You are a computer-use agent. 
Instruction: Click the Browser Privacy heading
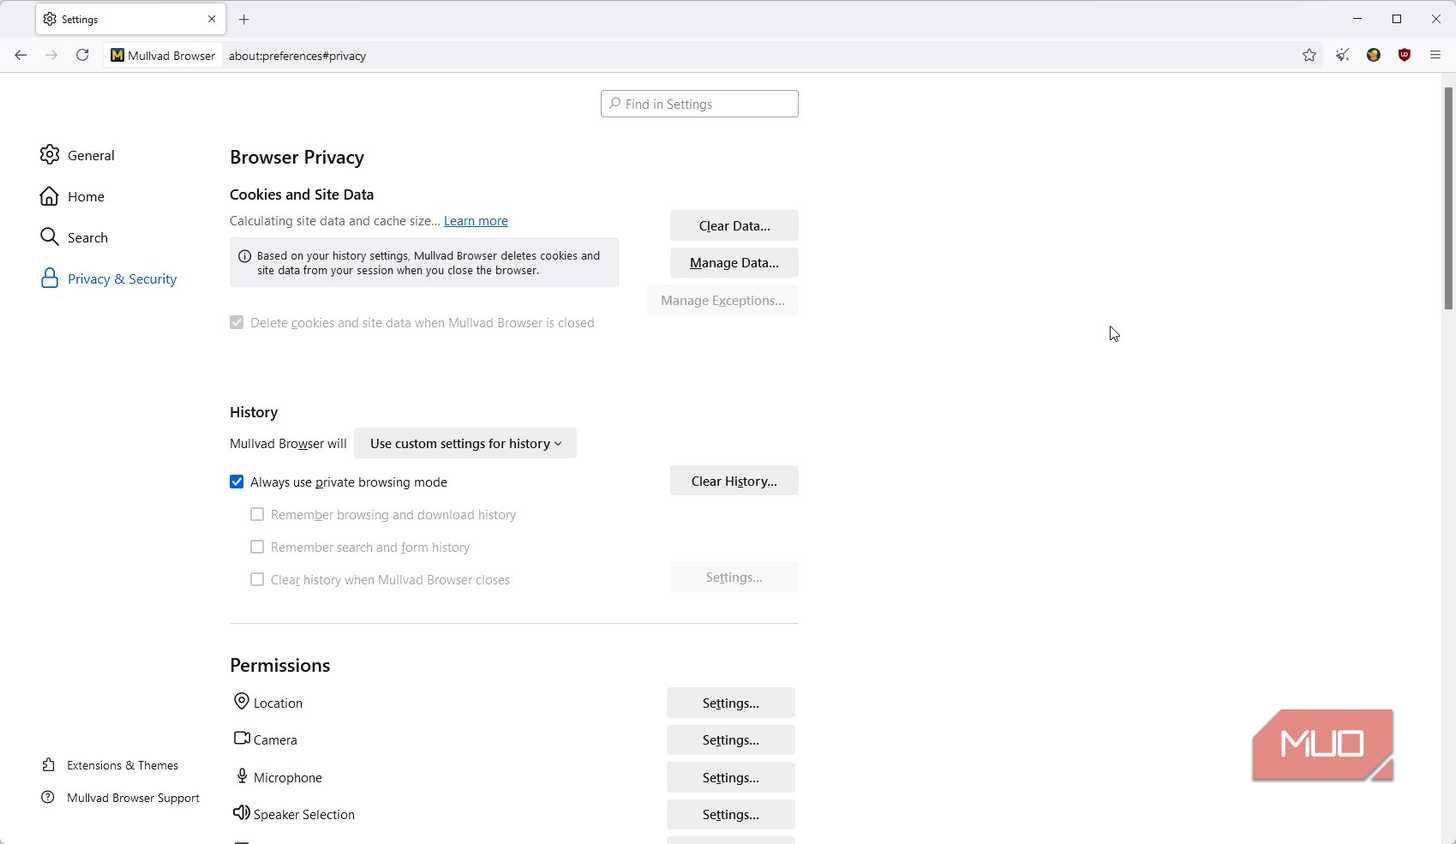tap(297, 157)
